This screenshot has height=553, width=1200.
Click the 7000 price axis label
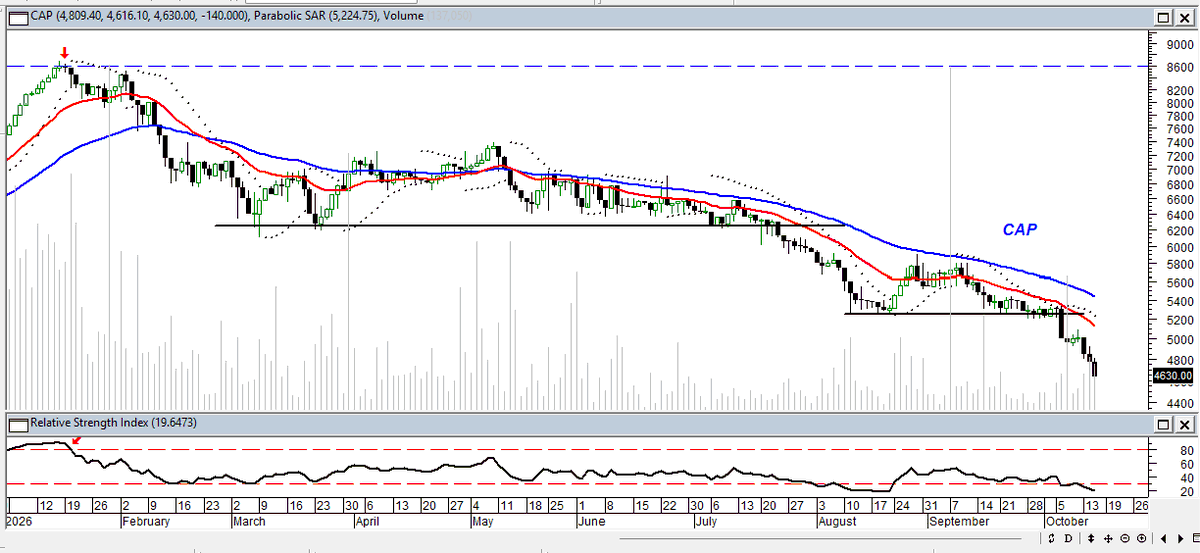pos(1179,171)
